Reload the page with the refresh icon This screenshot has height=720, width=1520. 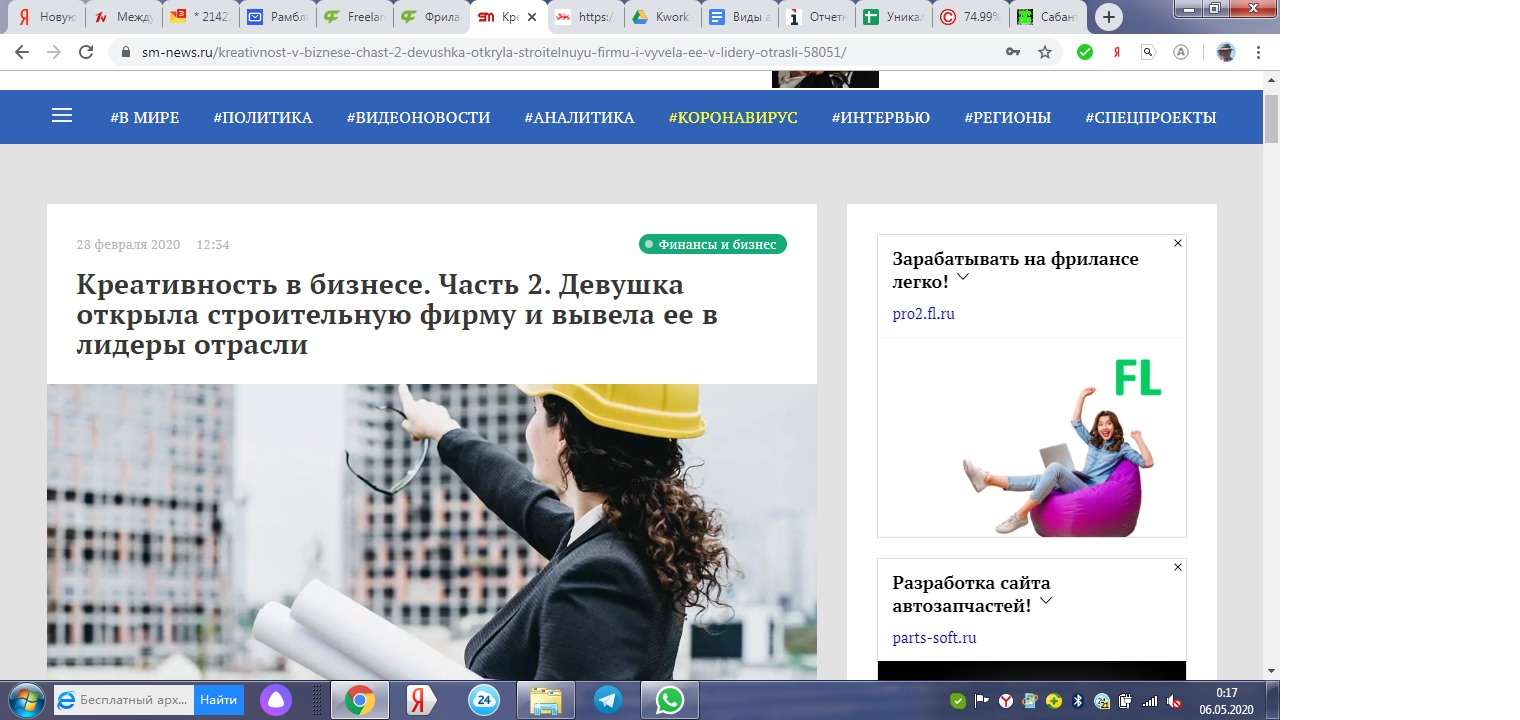[86, 52]
